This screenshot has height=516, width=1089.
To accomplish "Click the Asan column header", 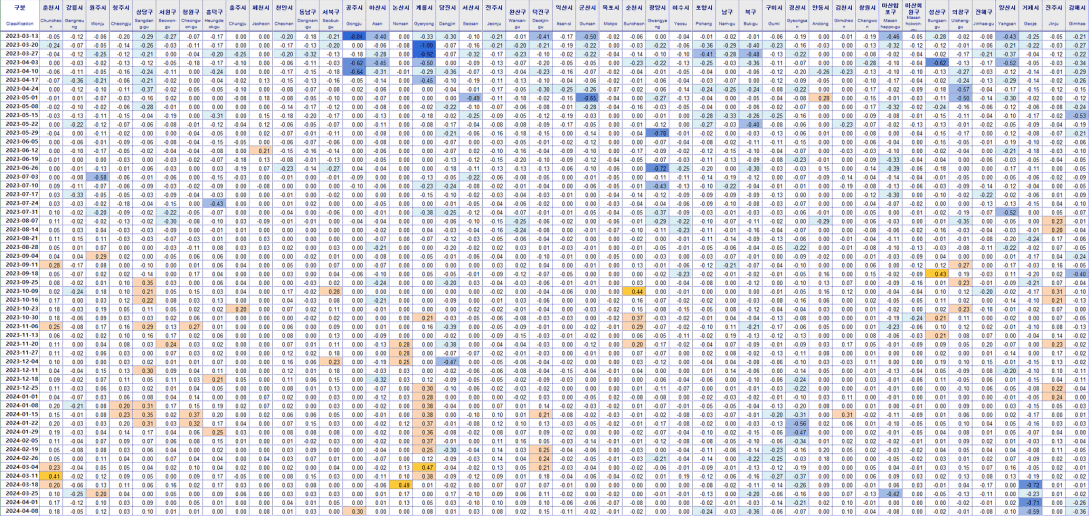I will [x=379, y=16].
